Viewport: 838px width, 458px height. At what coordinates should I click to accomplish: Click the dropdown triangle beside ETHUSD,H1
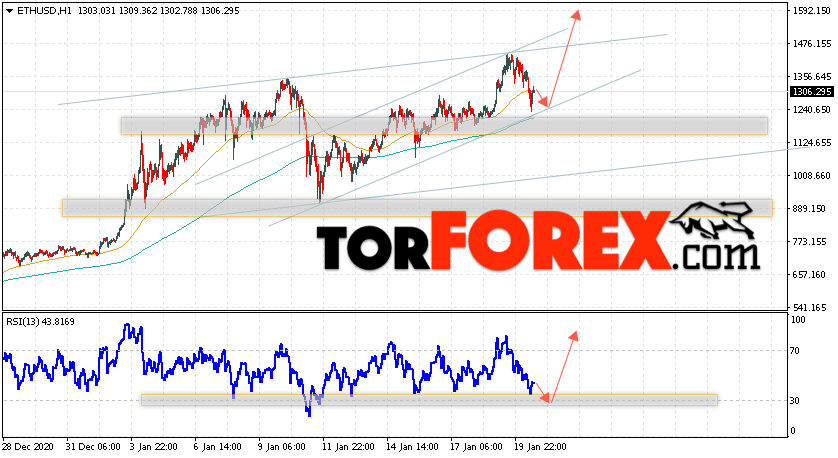tap(10, 11)
